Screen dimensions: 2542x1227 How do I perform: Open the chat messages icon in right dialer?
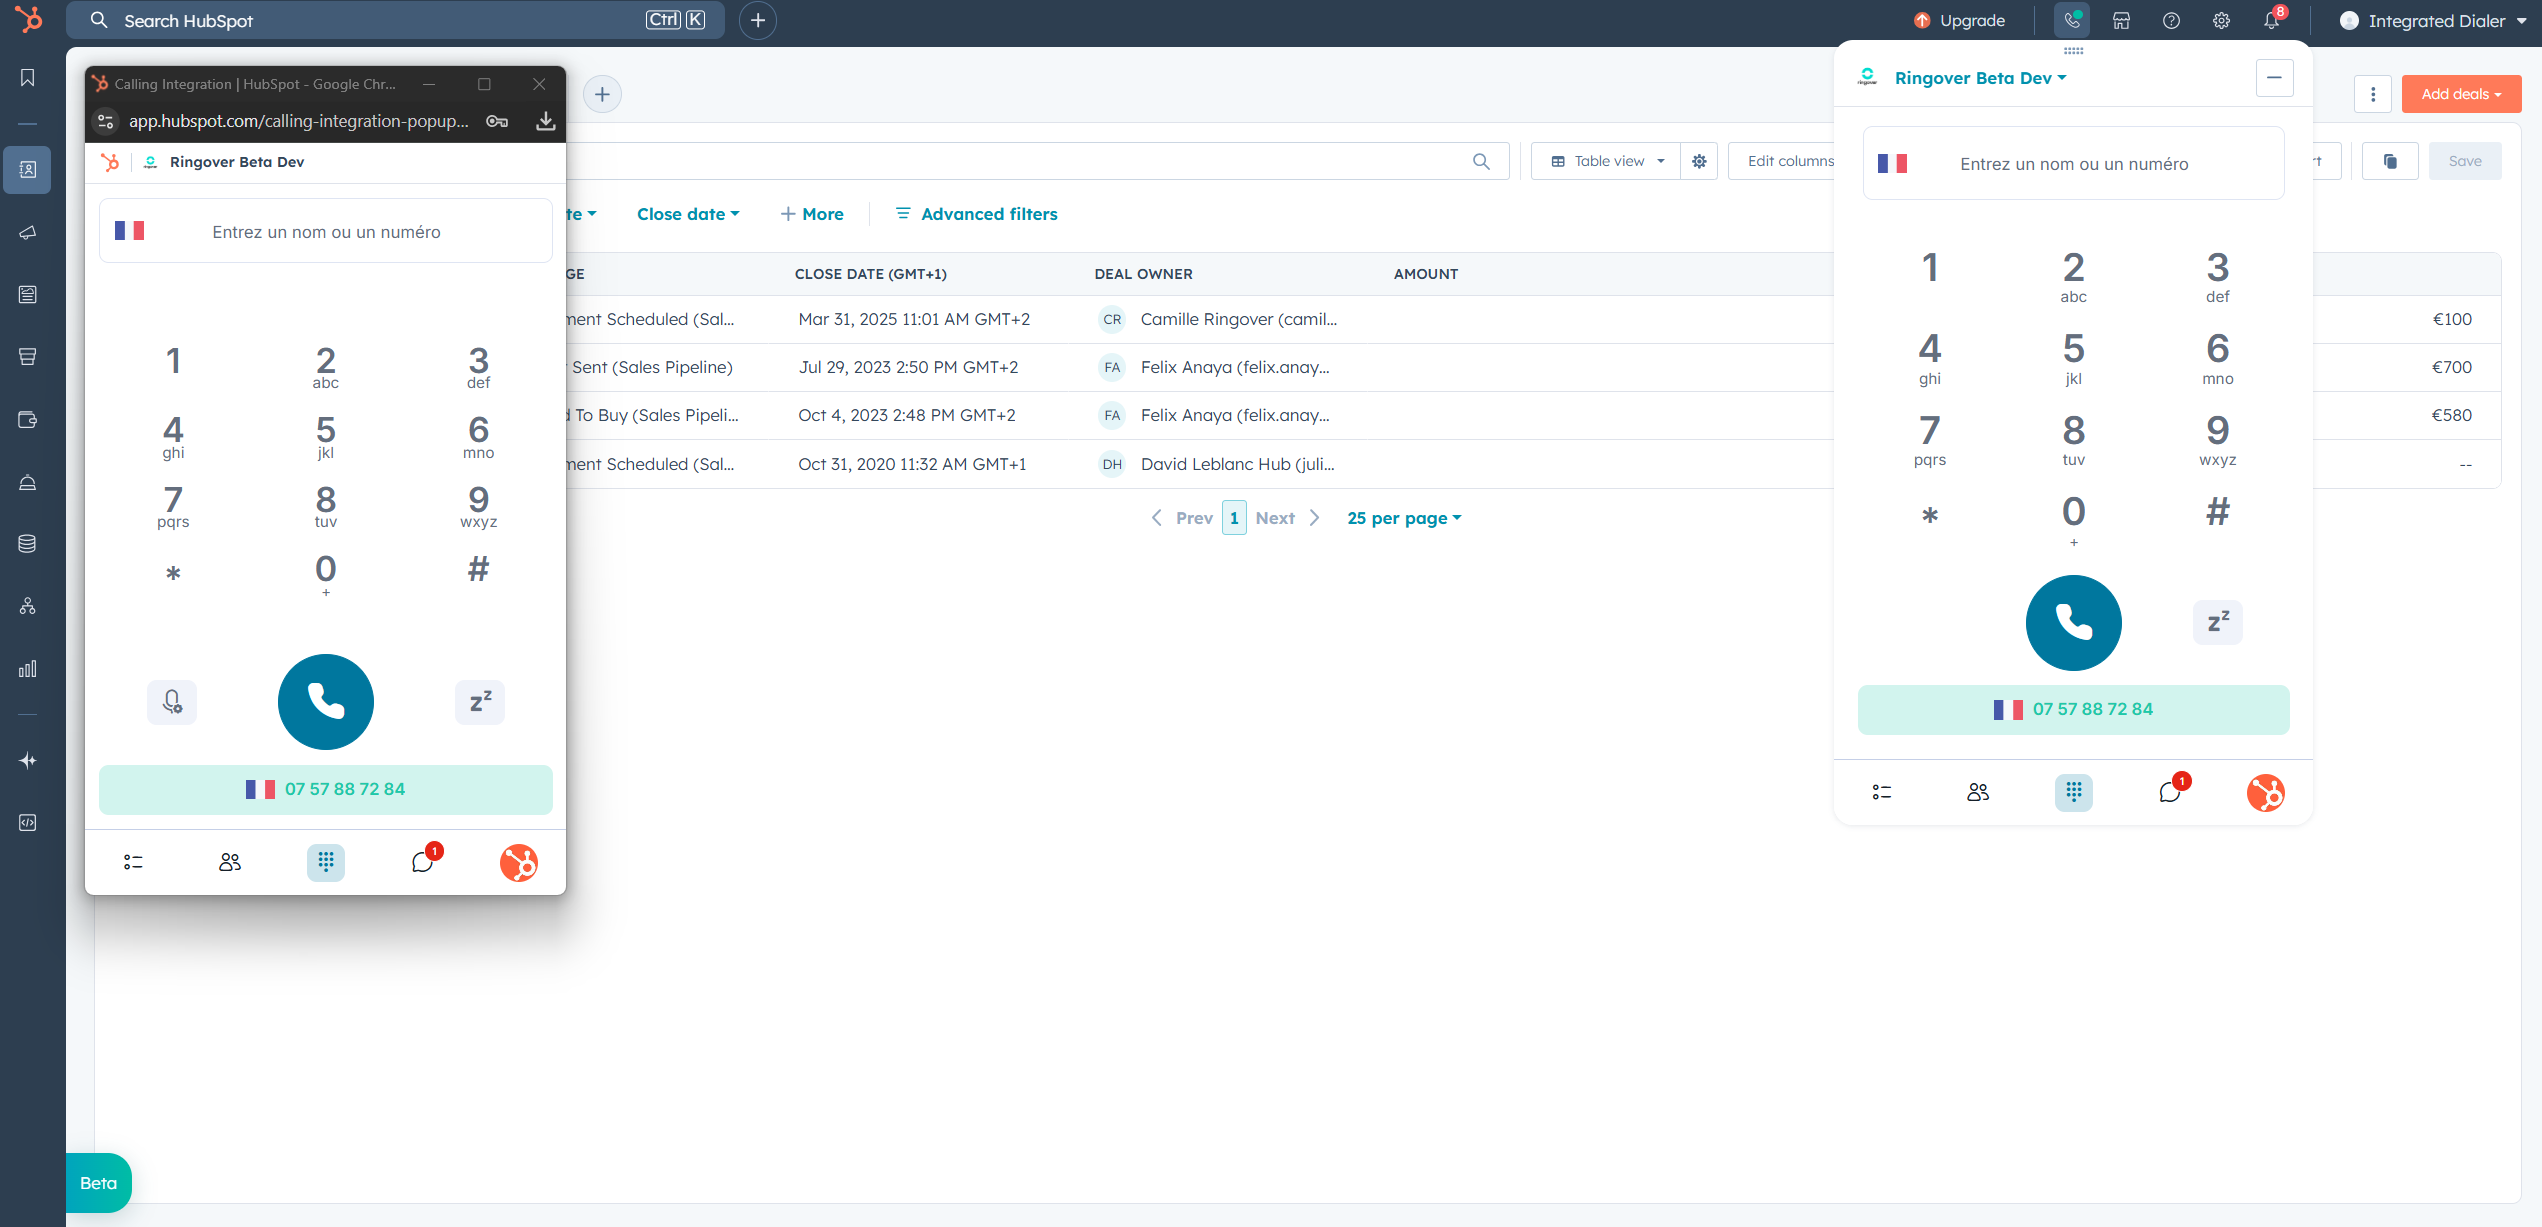[x=2169, y=792]
